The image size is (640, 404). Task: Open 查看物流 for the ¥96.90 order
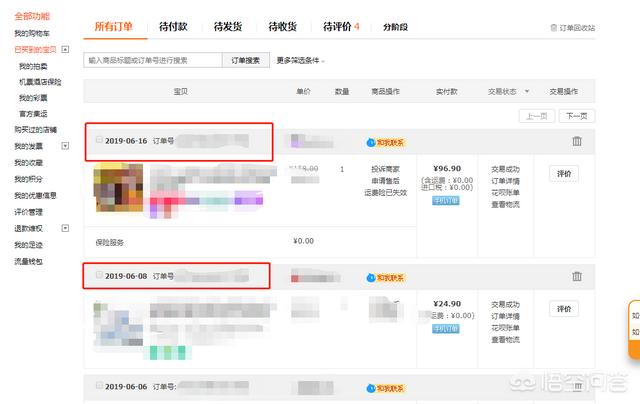(x=505, y=204)
